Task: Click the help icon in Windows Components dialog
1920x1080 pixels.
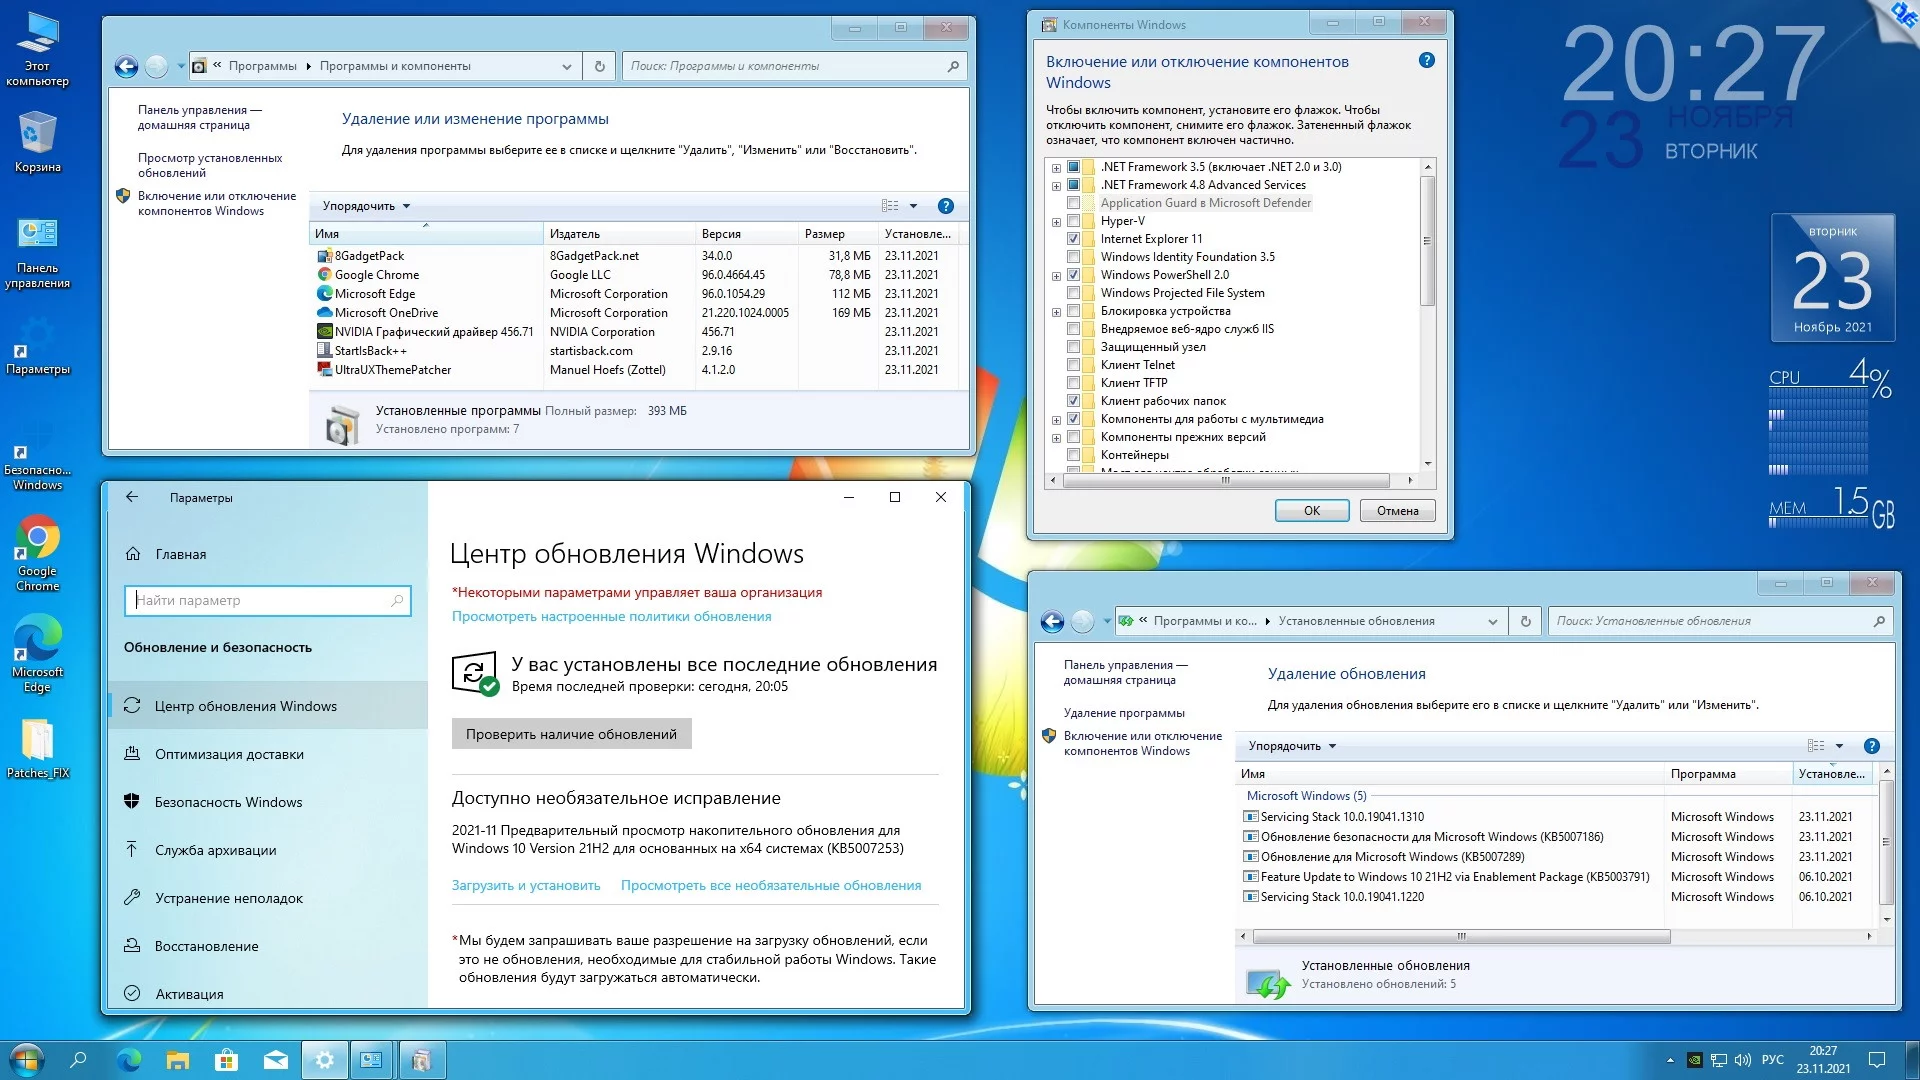Action: (1427, 61)
